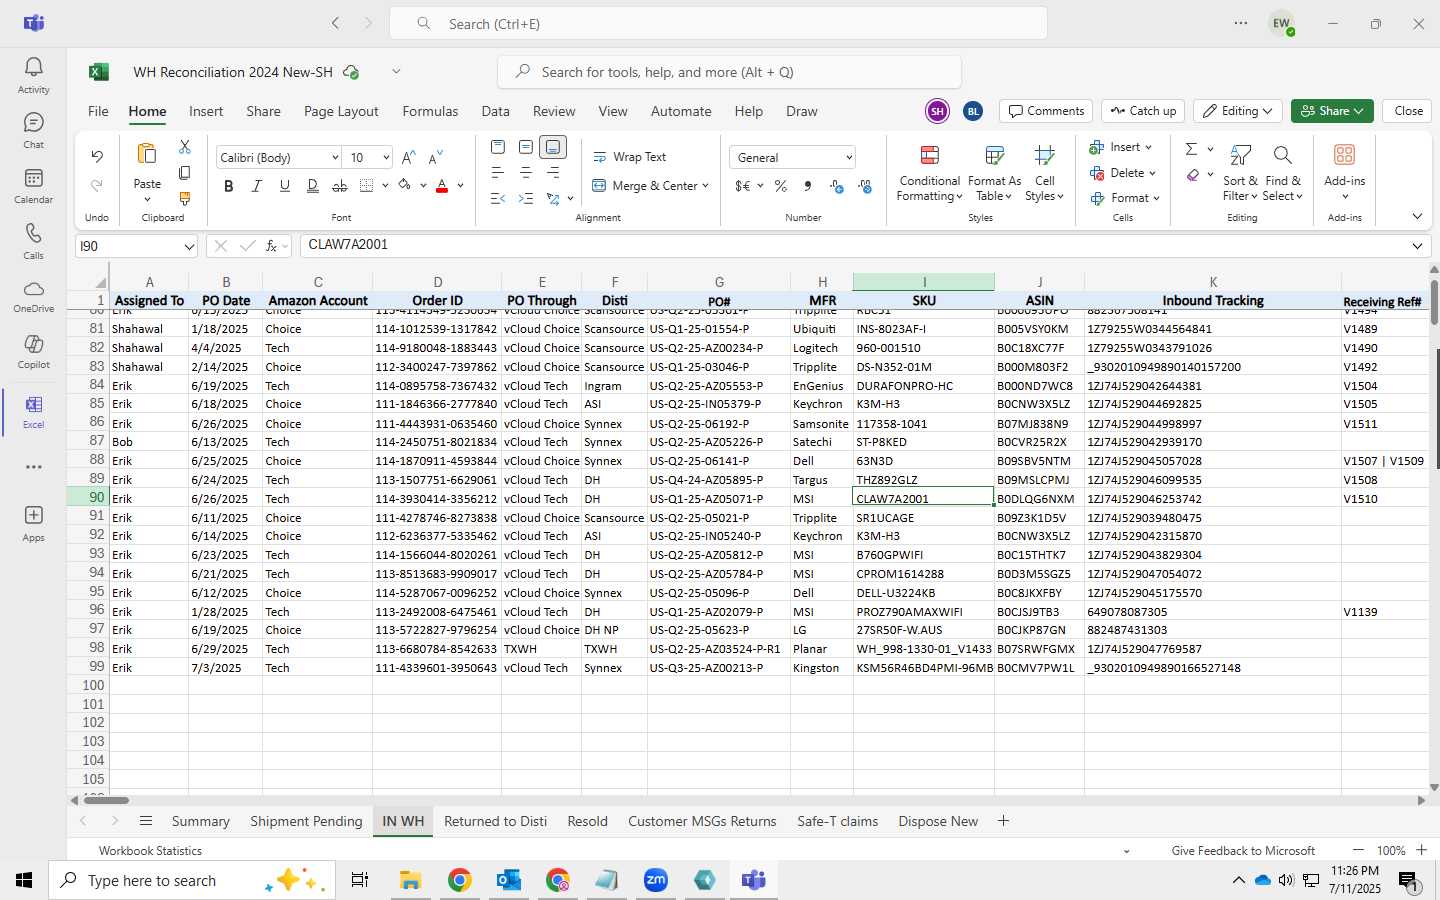Click the Copy icon in Clipboard

coord(185,173)
